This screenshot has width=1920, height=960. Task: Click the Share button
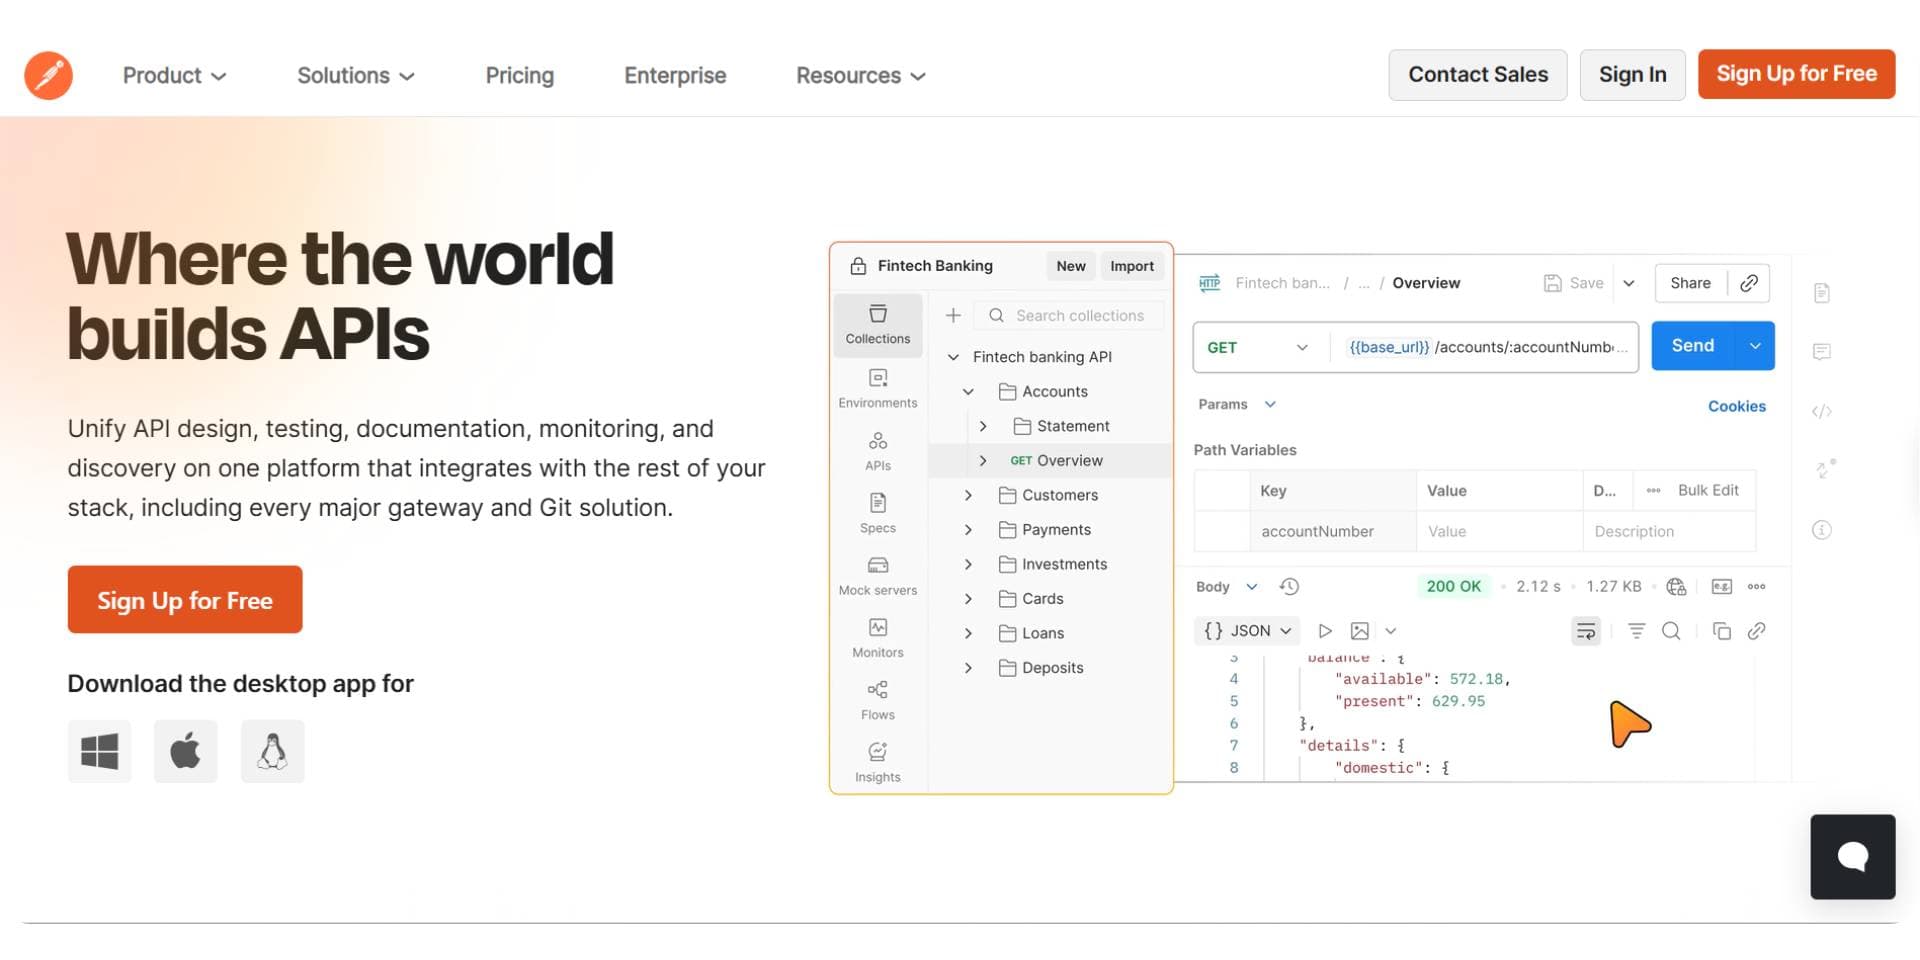[1690, 283]
